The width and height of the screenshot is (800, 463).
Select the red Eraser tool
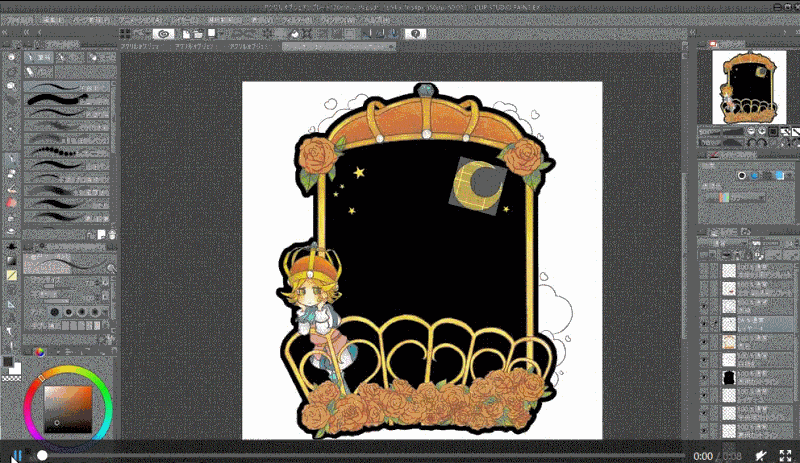[x=11, y=203]
